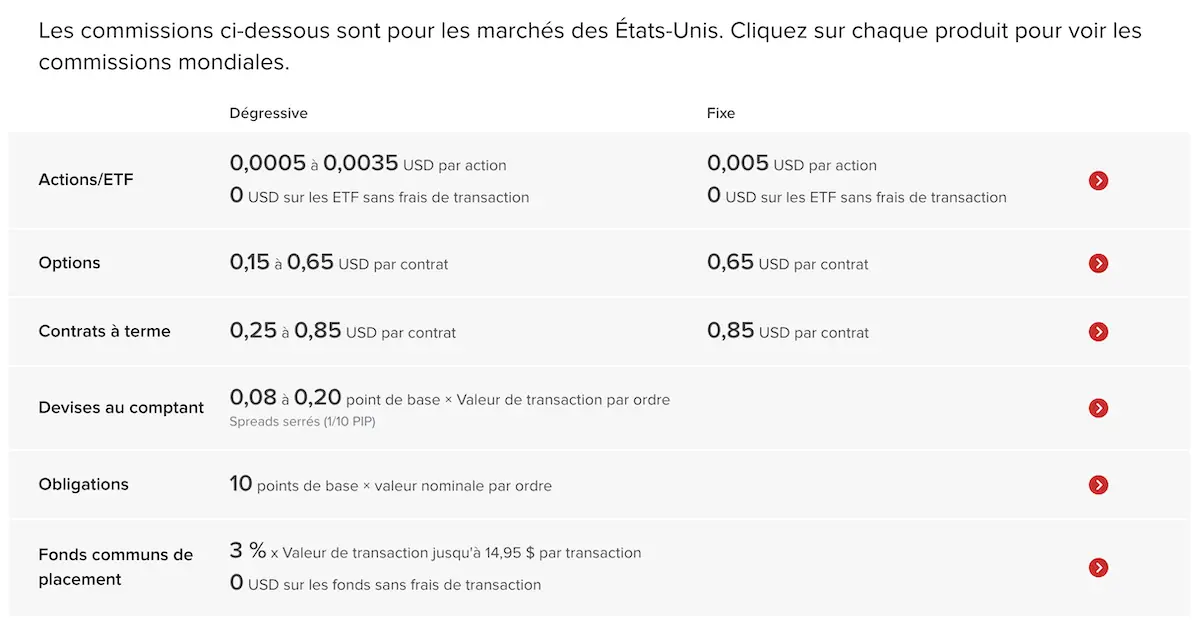Viewport: 1200px width, 639px height.
Task: Click the 0,0005 à 0,0035 USD par action rate
Action: (368, 163)
